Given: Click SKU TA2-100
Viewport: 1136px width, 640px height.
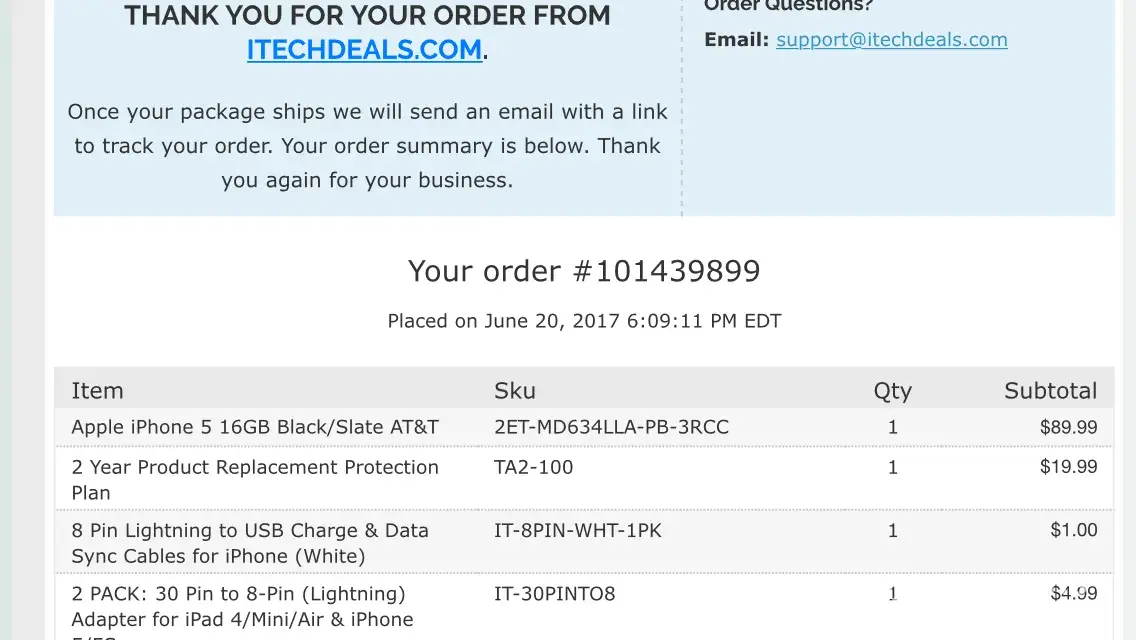Looking at the screenshot, I should [533, 467].
